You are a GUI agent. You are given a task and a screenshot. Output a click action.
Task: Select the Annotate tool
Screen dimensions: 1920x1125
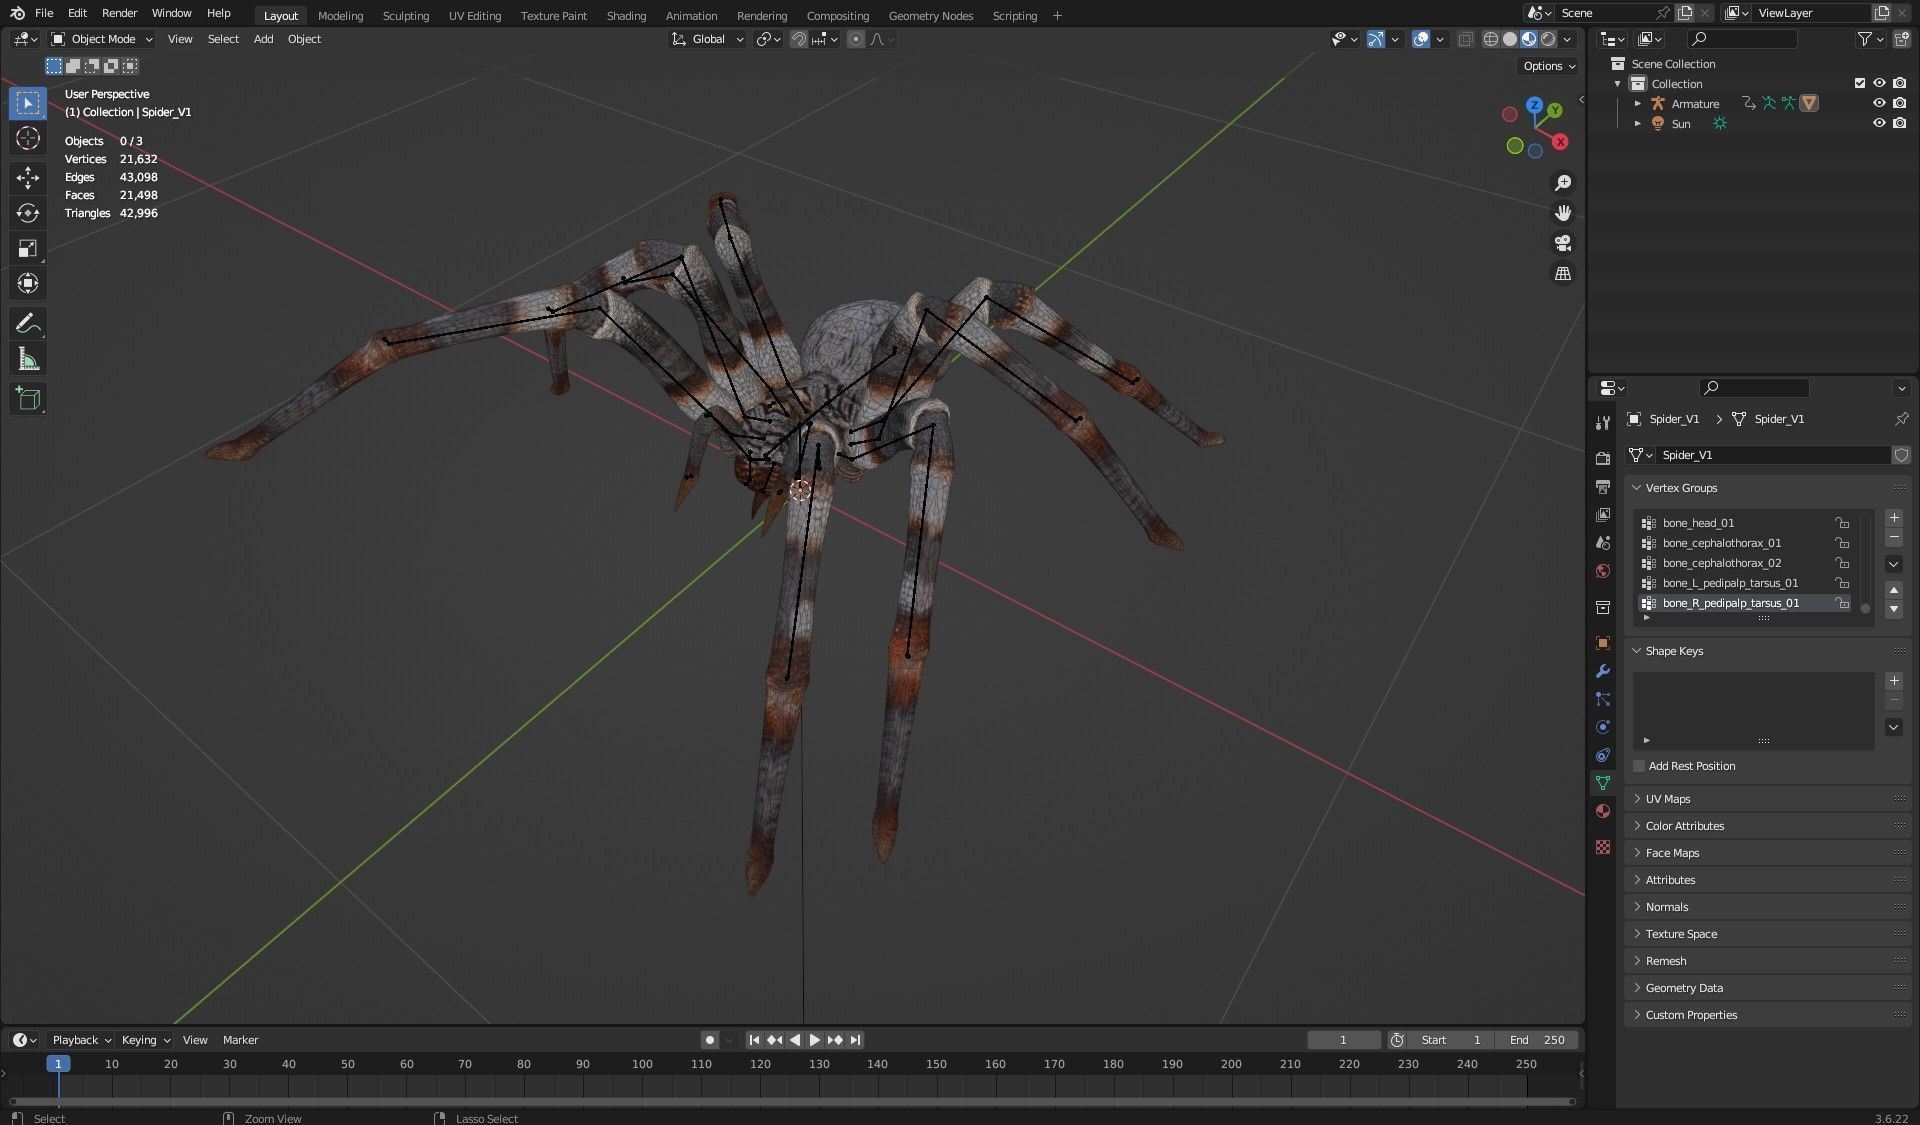click(28, 324)
